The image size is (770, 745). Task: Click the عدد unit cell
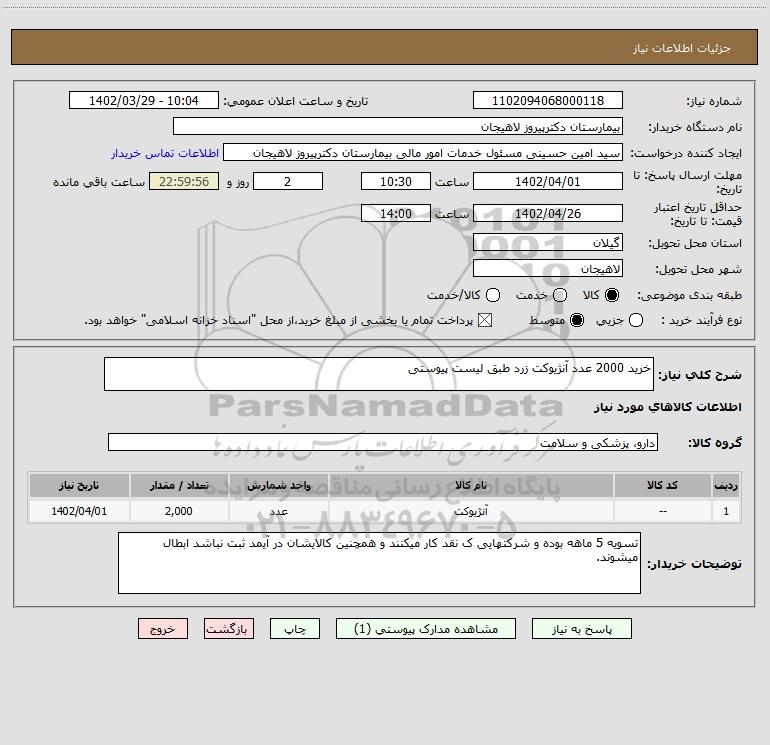[x=278, y=512]
